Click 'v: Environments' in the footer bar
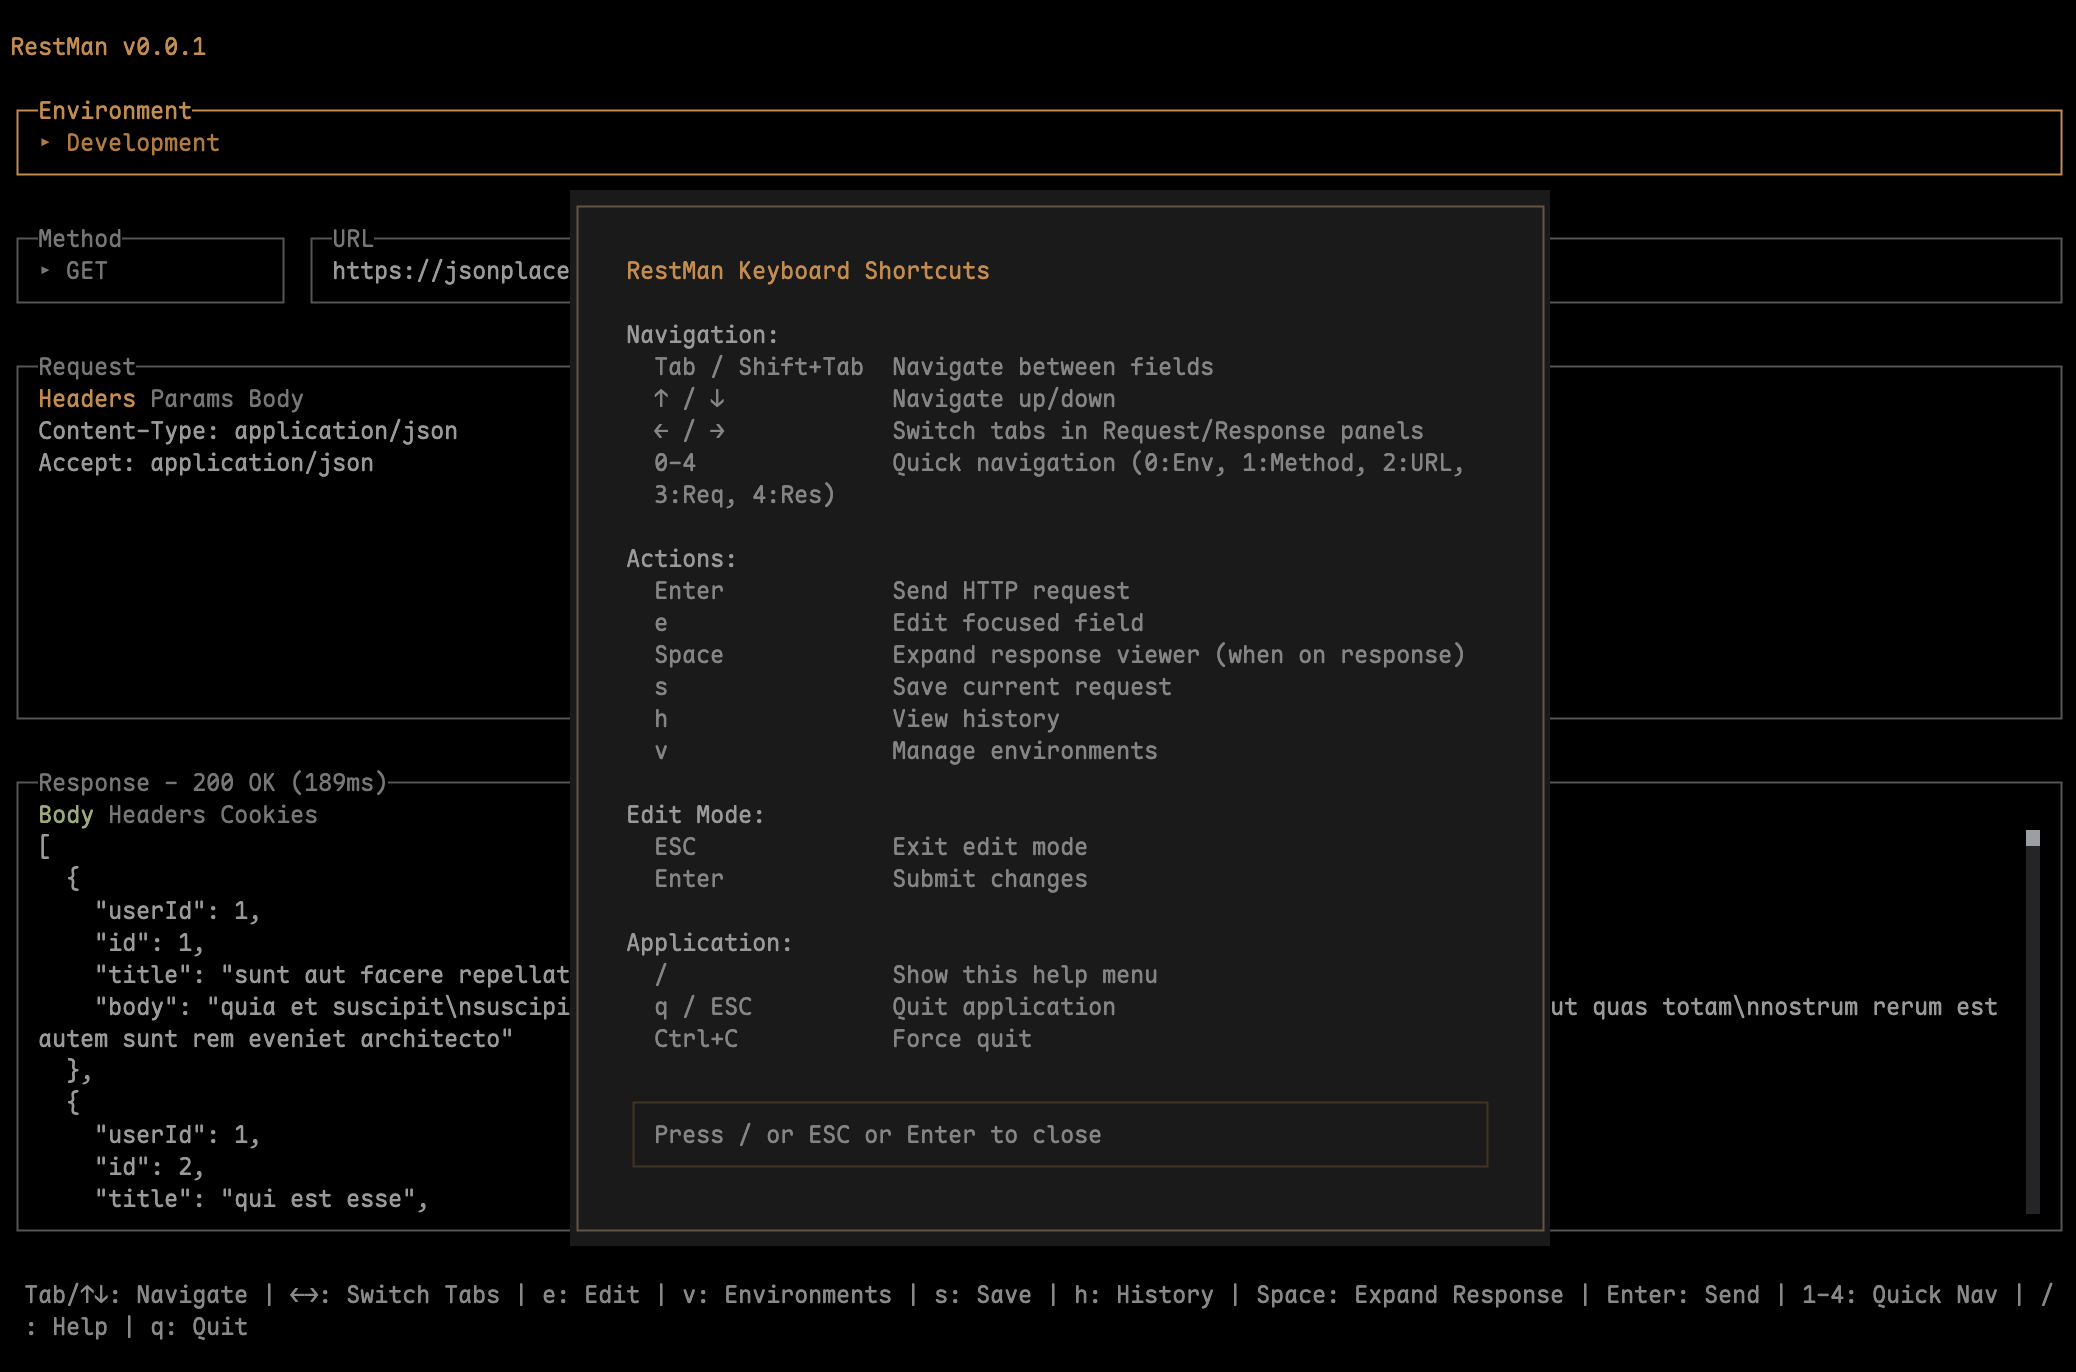 786,1295
